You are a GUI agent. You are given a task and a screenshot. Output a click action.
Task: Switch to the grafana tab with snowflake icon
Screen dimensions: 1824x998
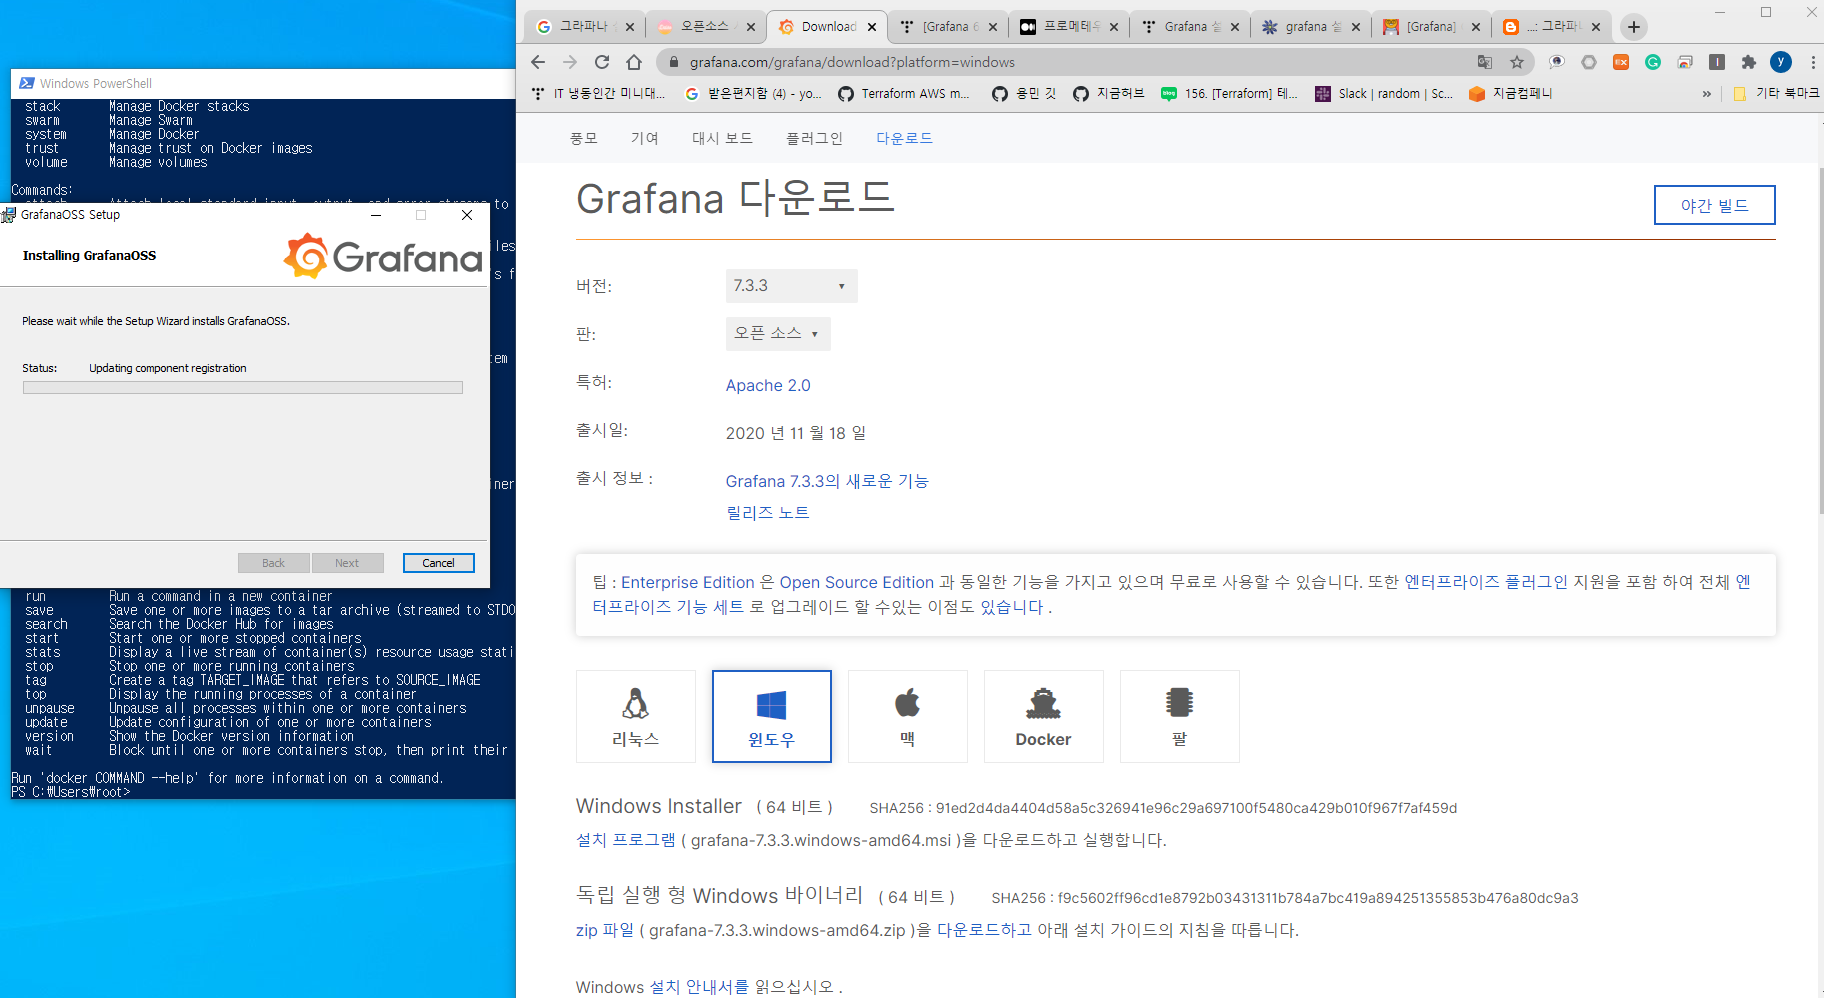tap(1310, 27)
